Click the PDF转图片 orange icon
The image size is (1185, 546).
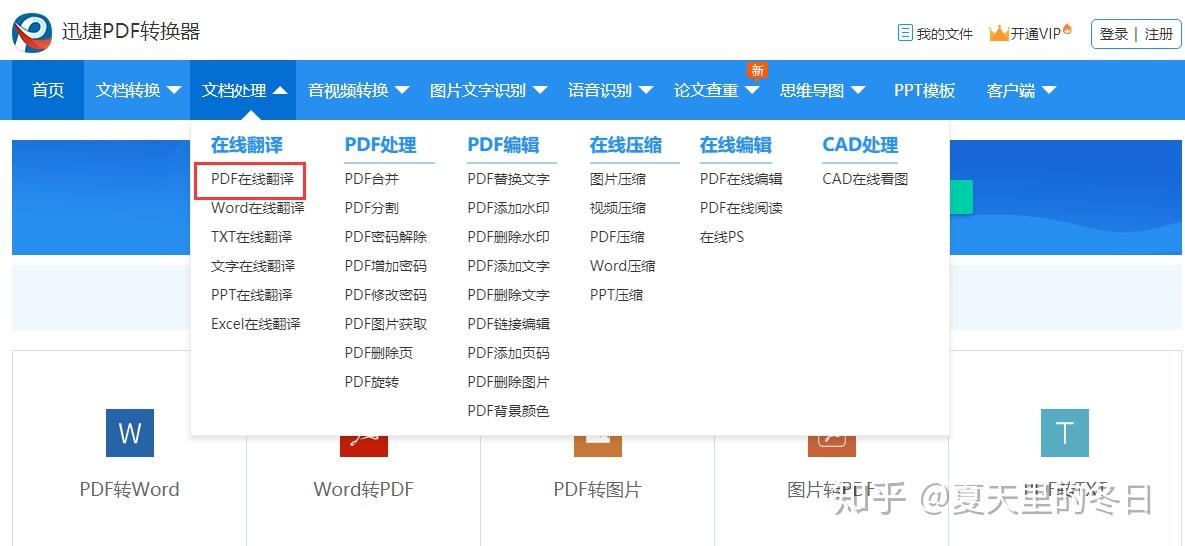pyautogui.click(x=598, y=445)
